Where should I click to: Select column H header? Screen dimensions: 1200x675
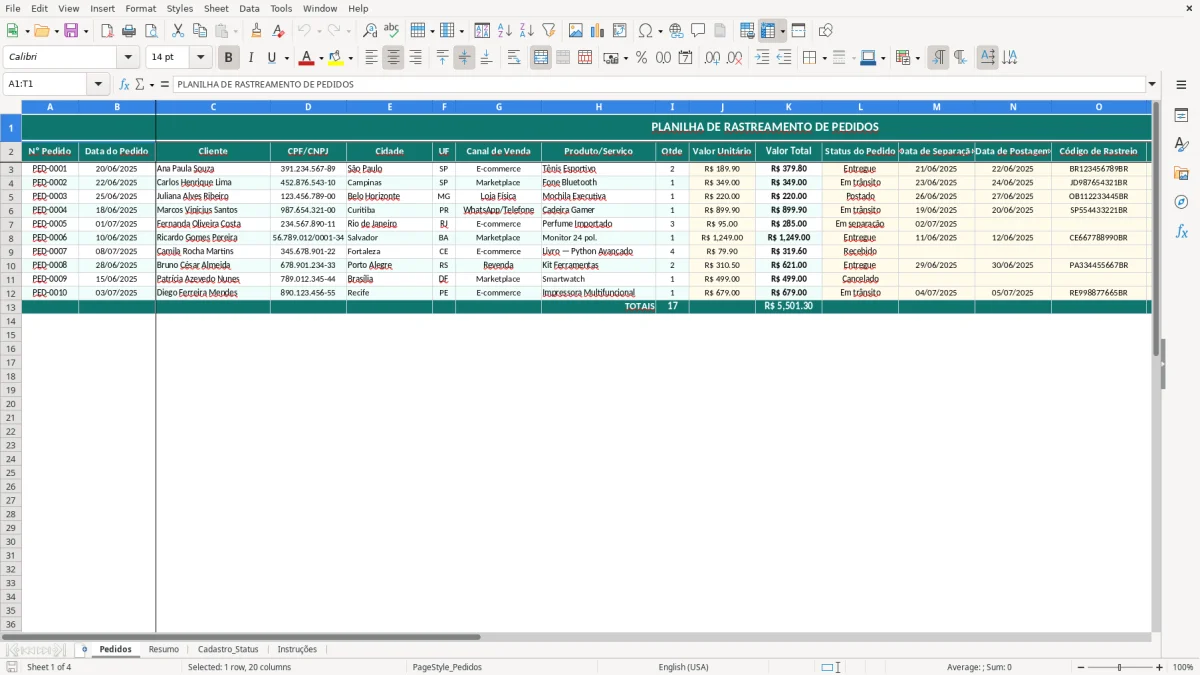598,106
